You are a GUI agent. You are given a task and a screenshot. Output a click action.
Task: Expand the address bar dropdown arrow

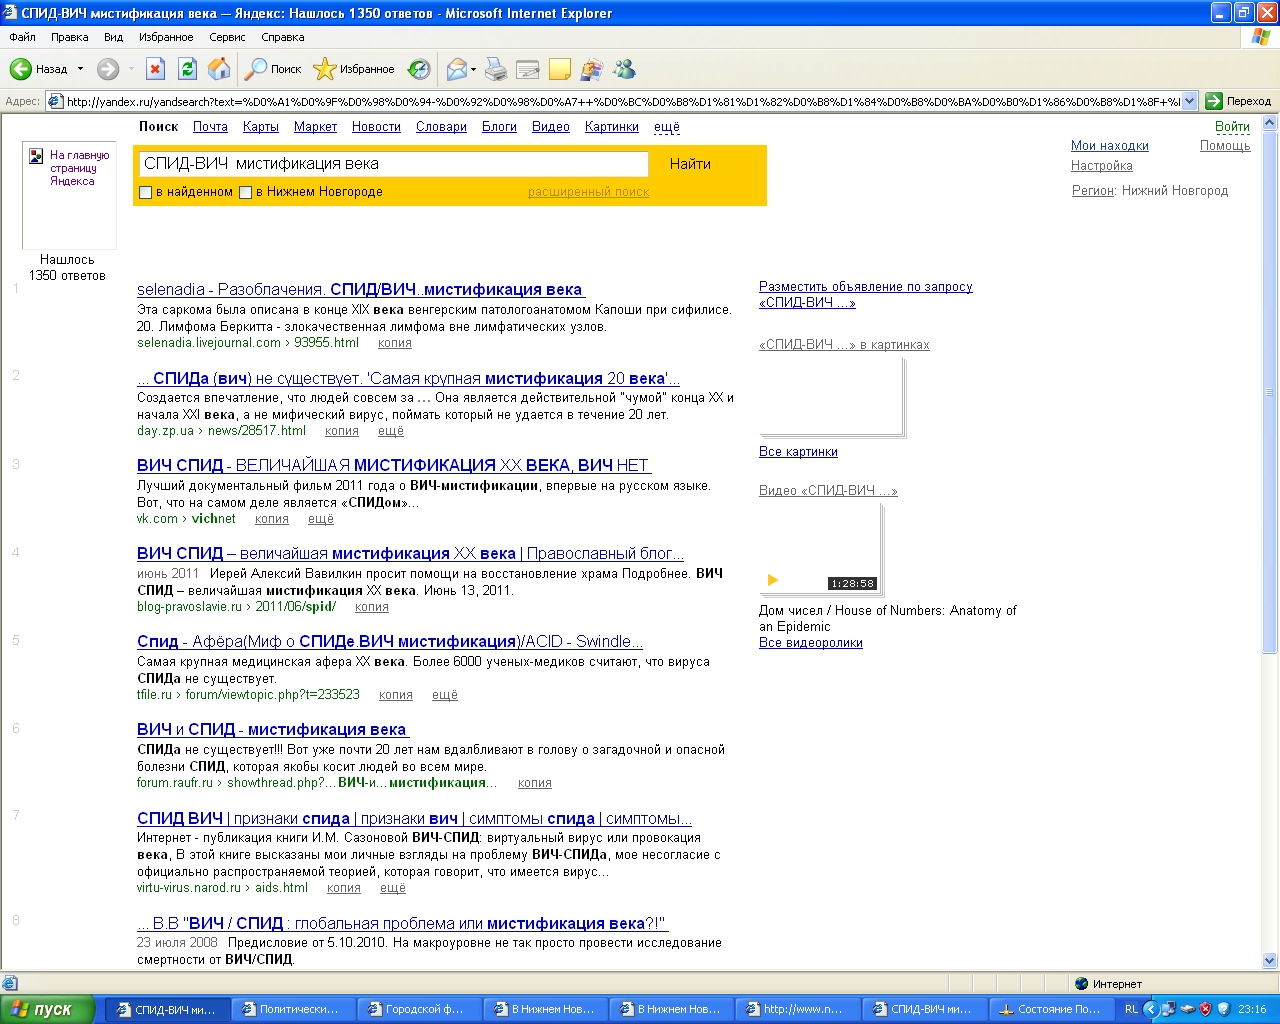click(1190, 101)
